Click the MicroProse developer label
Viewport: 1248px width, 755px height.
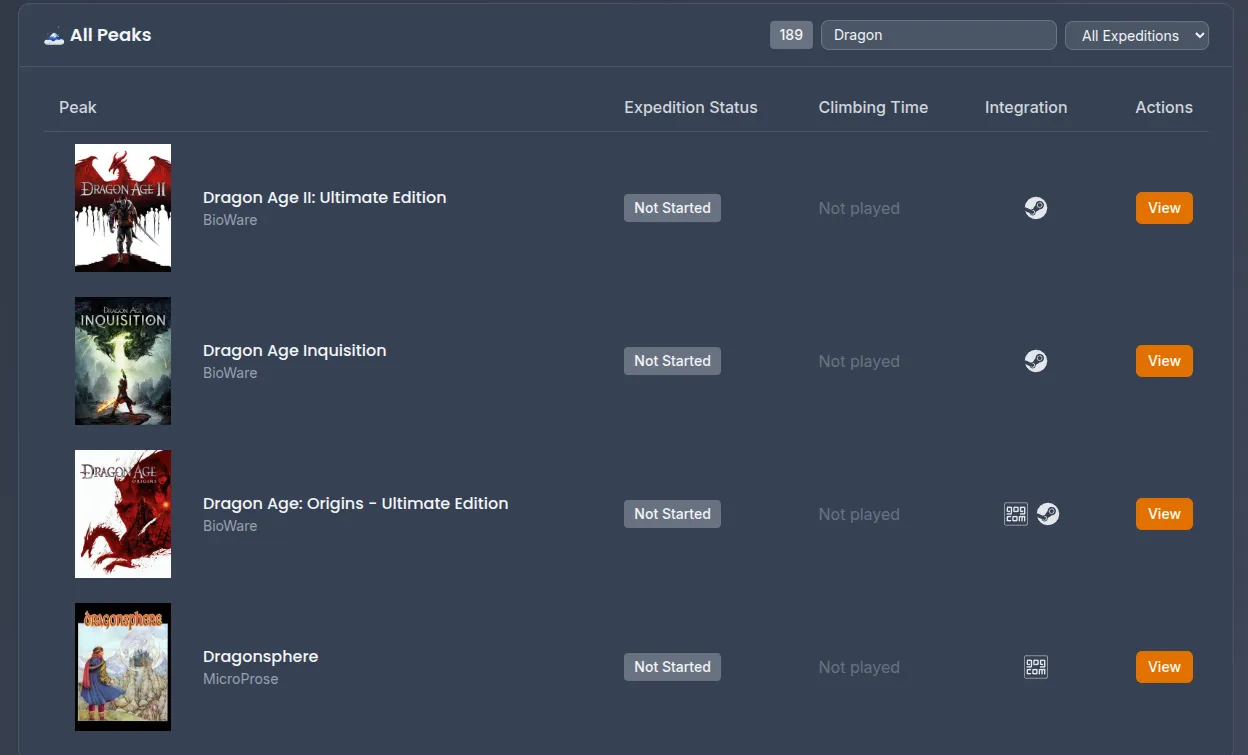click(x=241, y=679)
